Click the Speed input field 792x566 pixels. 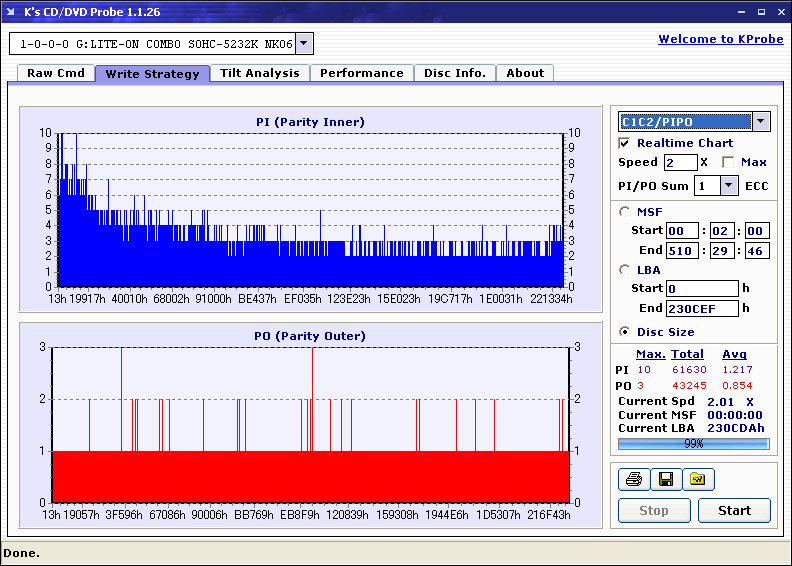coord(679,162)
